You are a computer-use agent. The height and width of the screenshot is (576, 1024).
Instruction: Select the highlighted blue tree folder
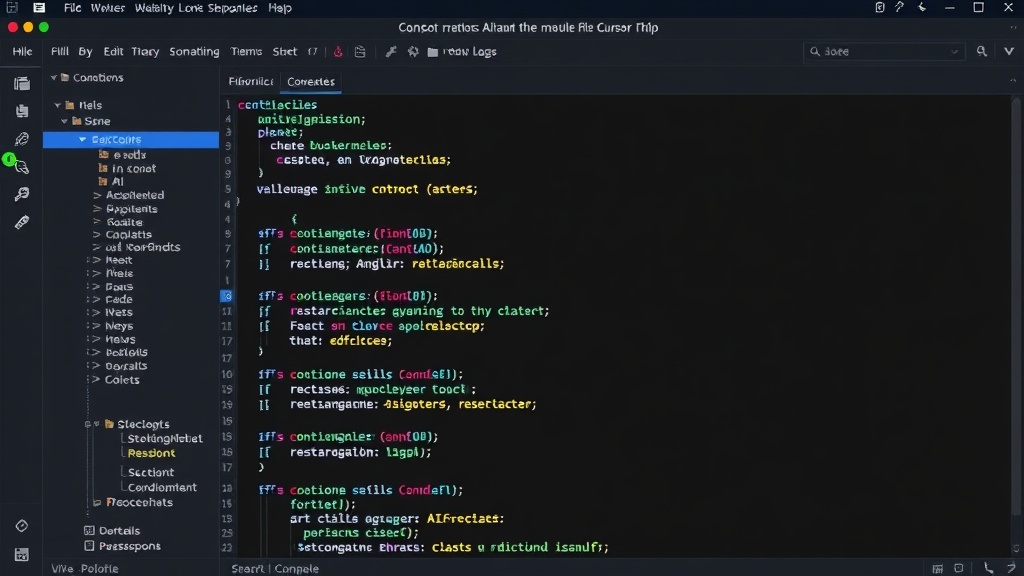[131, 139]
